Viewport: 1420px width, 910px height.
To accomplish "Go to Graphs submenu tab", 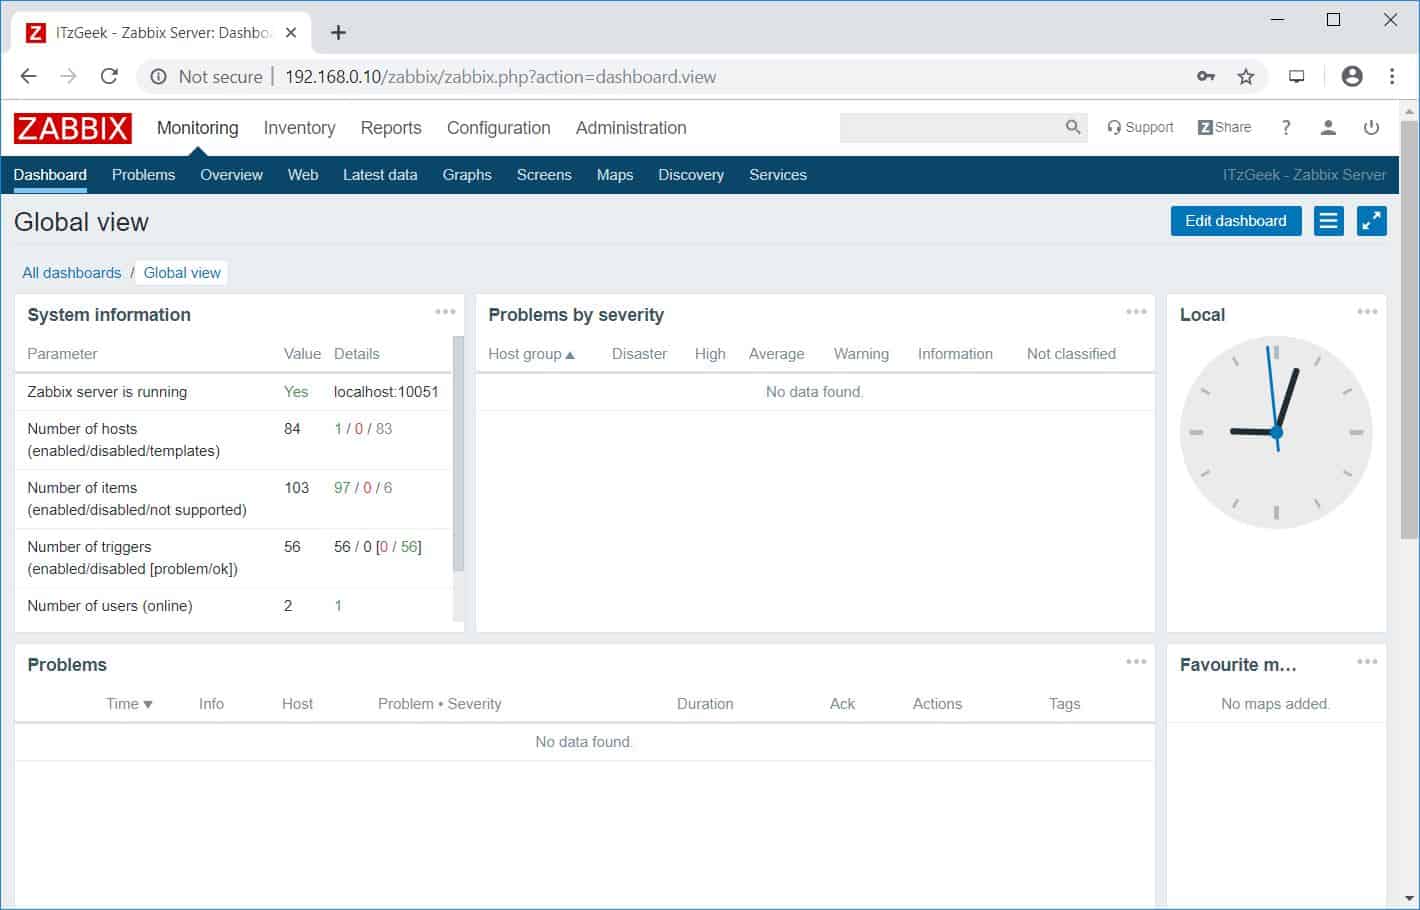I will pyautogui.click(x=467, y=175).
